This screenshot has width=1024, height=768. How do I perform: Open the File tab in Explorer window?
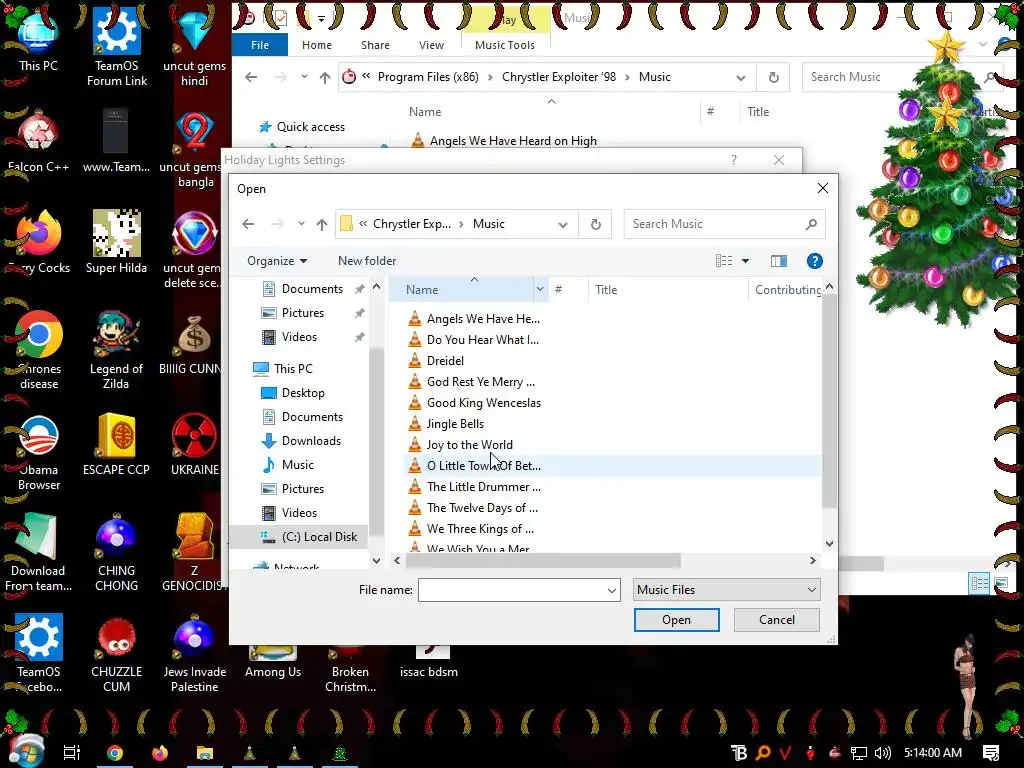coord(260,45)
